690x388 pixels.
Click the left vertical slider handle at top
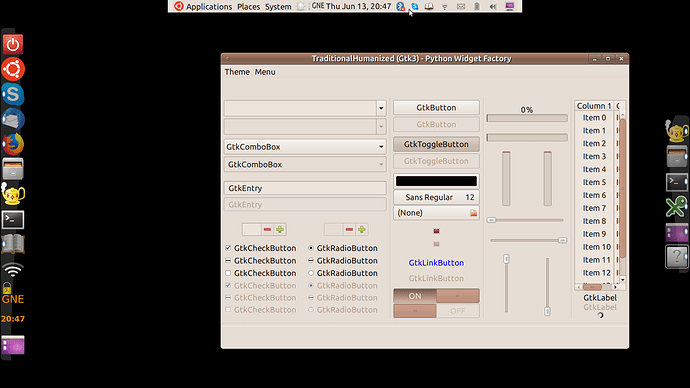point(506,259)
